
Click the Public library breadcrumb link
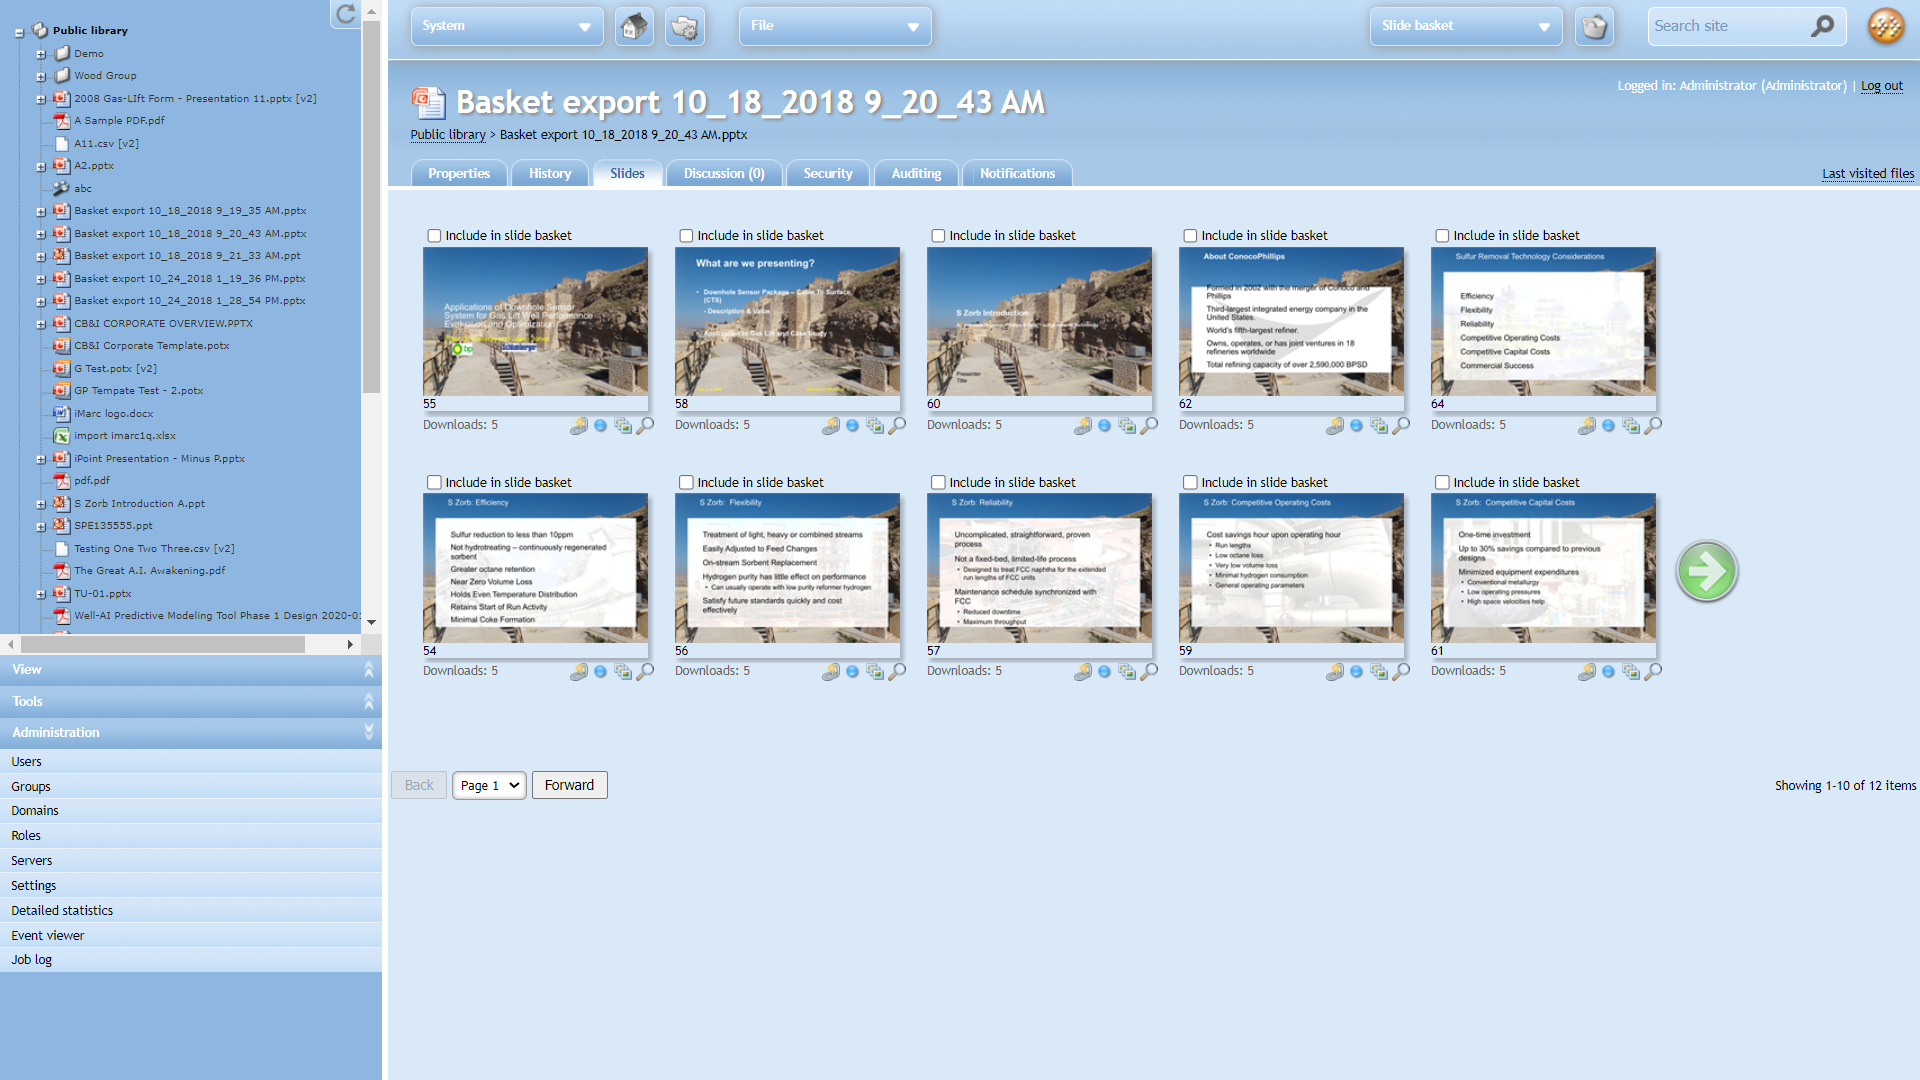[448, 134]
